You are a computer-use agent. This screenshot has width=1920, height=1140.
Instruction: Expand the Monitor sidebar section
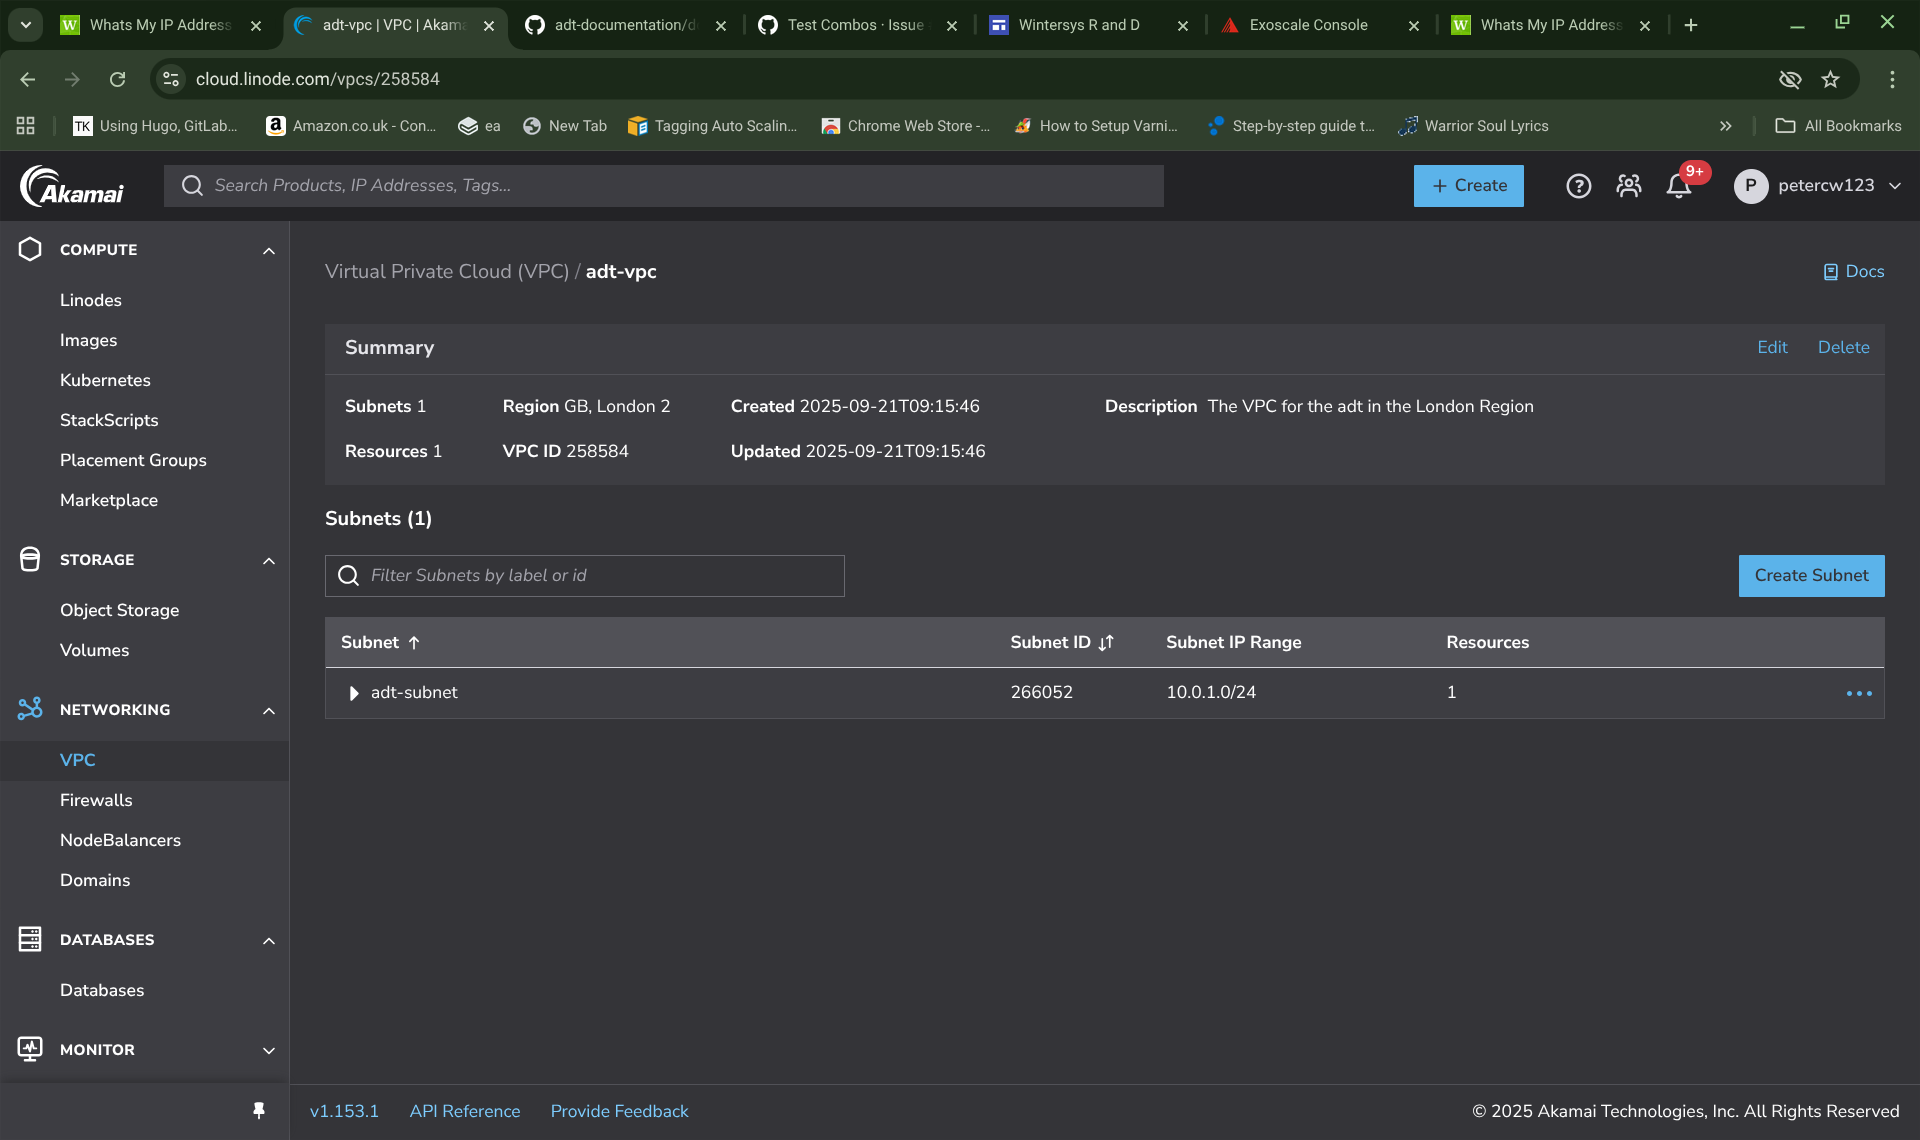[x=268, y=1050]
